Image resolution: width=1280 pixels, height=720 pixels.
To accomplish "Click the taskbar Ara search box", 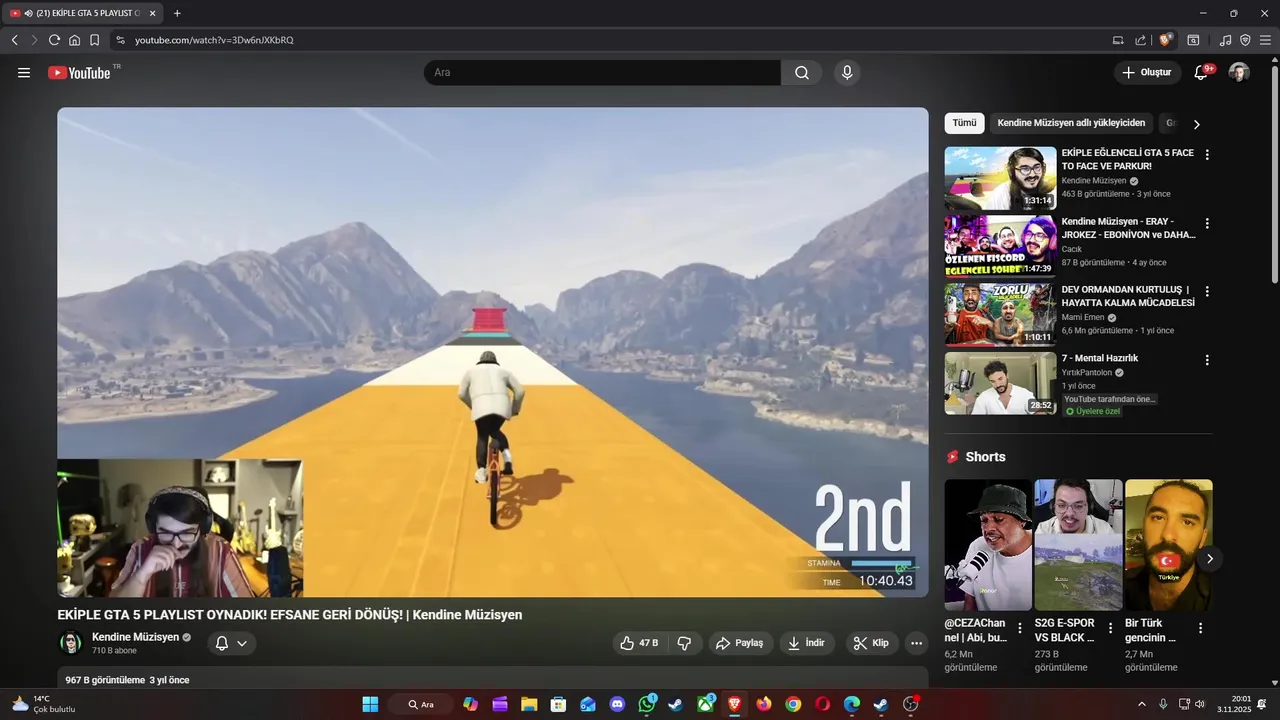I will 421,704.
